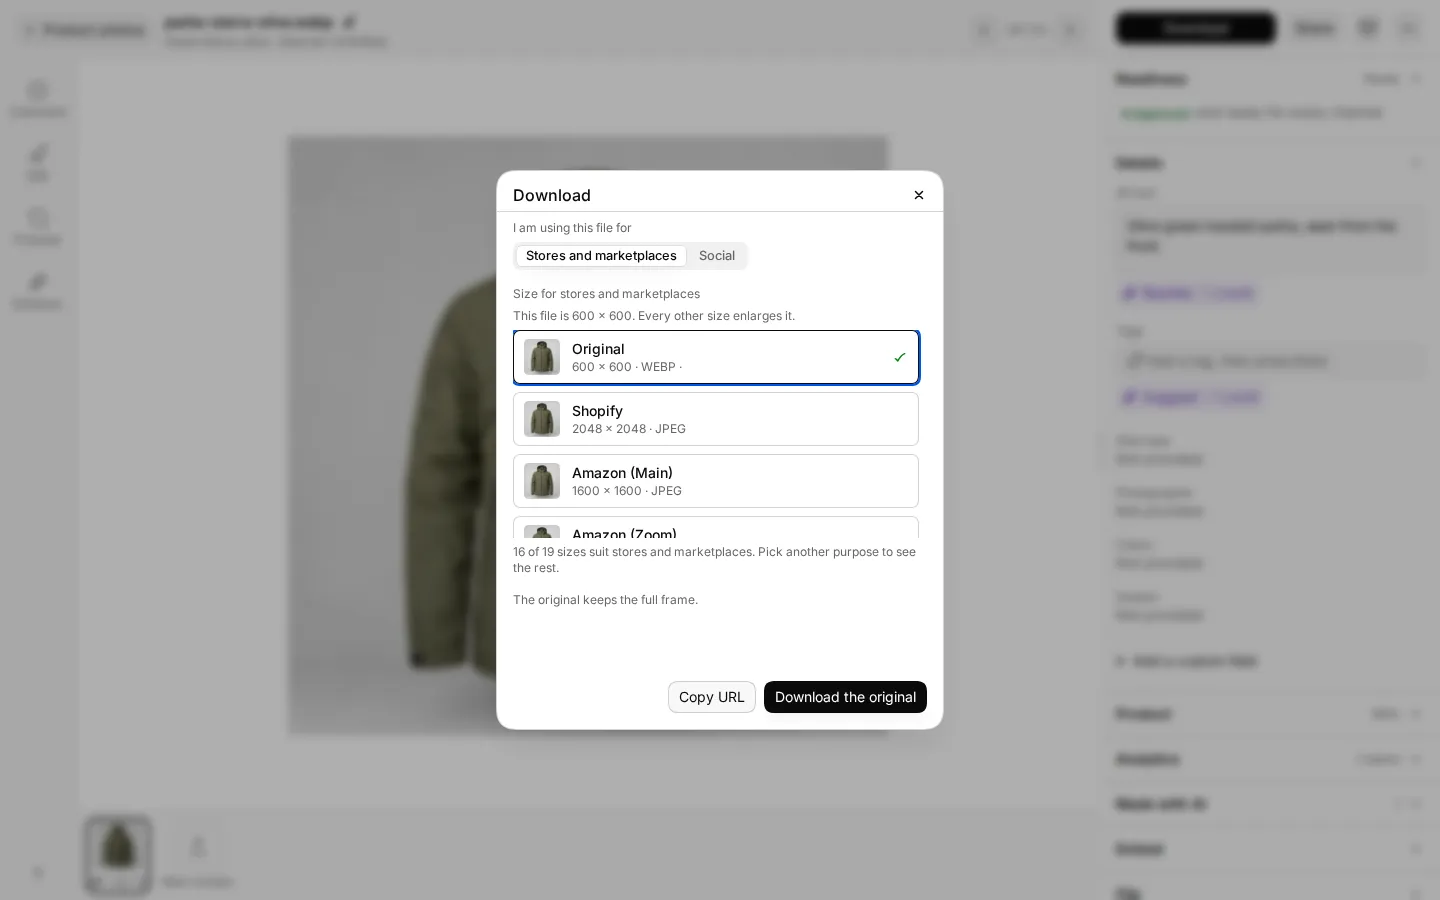
Task: Click the 'Size for stores and marketplaces' label
Action: (606, 294)
